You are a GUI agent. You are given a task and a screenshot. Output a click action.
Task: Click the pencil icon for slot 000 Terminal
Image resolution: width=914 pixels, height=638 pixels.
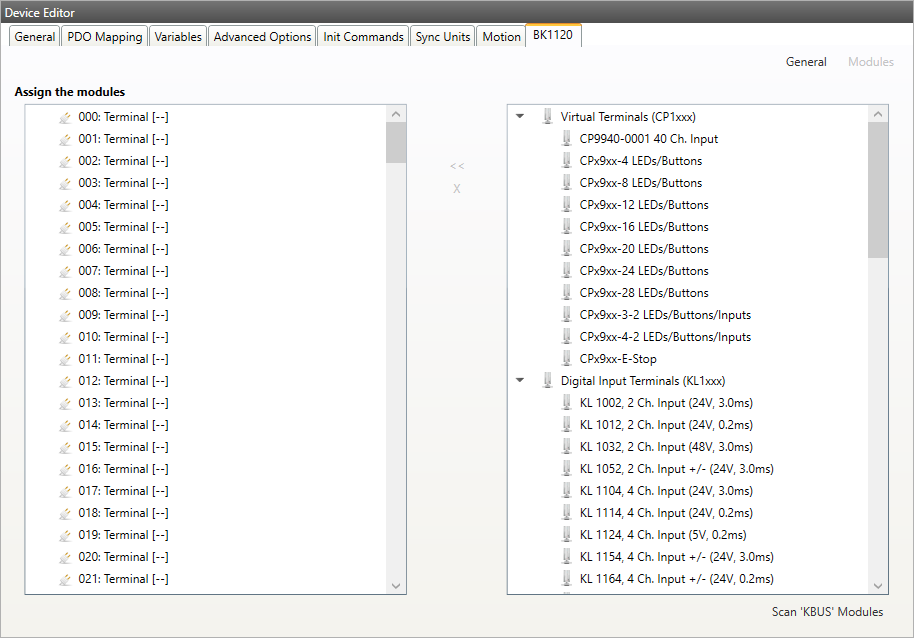pyautogui.click(x=65, y=117)
